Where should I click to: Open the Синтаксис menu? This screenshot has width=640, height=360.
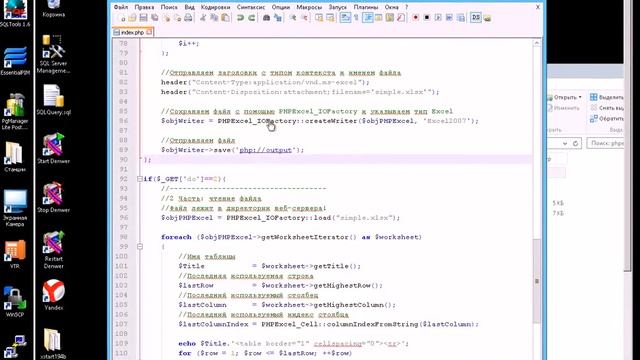click(x=251, y=7)
